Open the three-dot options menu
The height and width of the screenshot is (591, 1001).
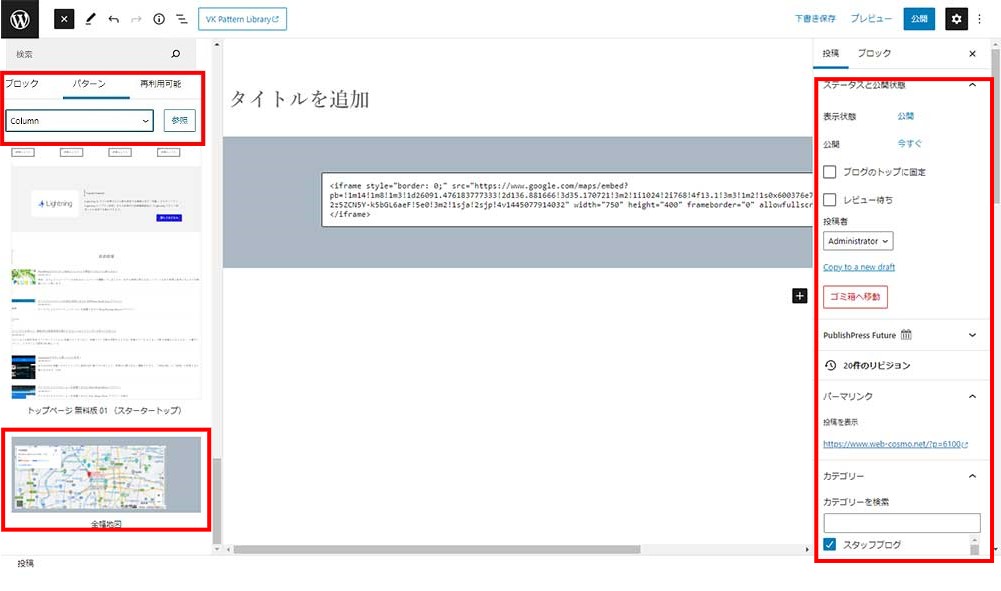(x=980, y=19)
